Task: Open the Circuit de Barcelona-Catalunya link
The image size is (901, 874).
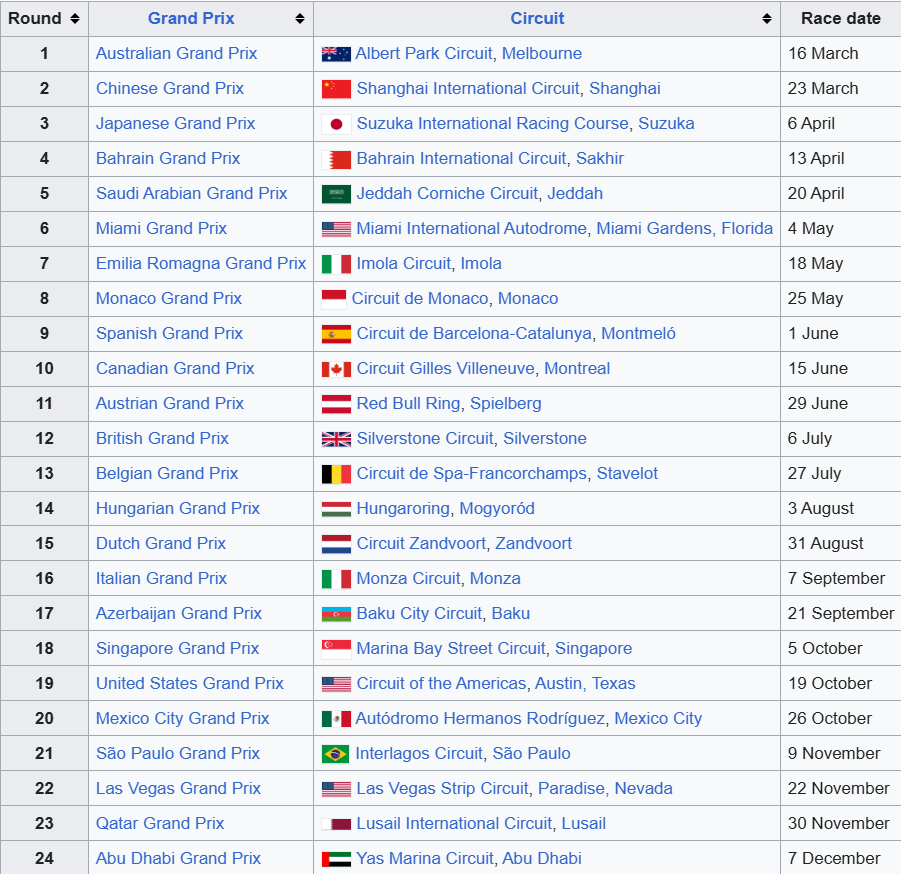Action: tap(474, 334)
